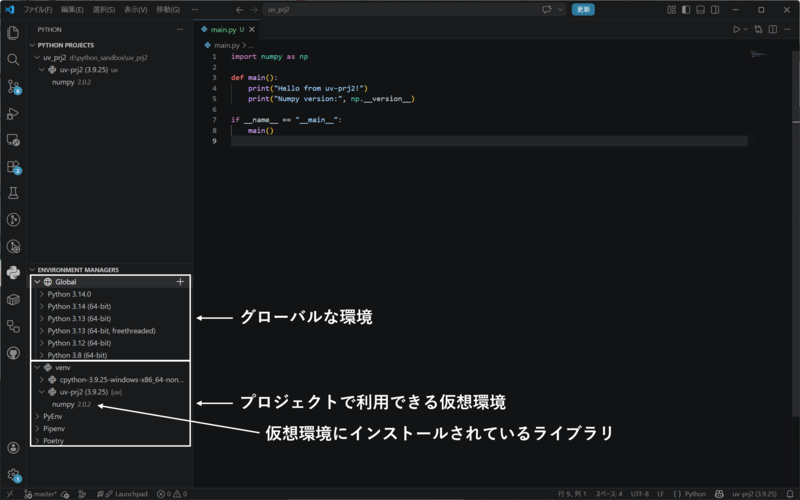
Task: Click the uv-prj2 (3.9.25) interpreter in status bar
Action: [x=755, y=494]
